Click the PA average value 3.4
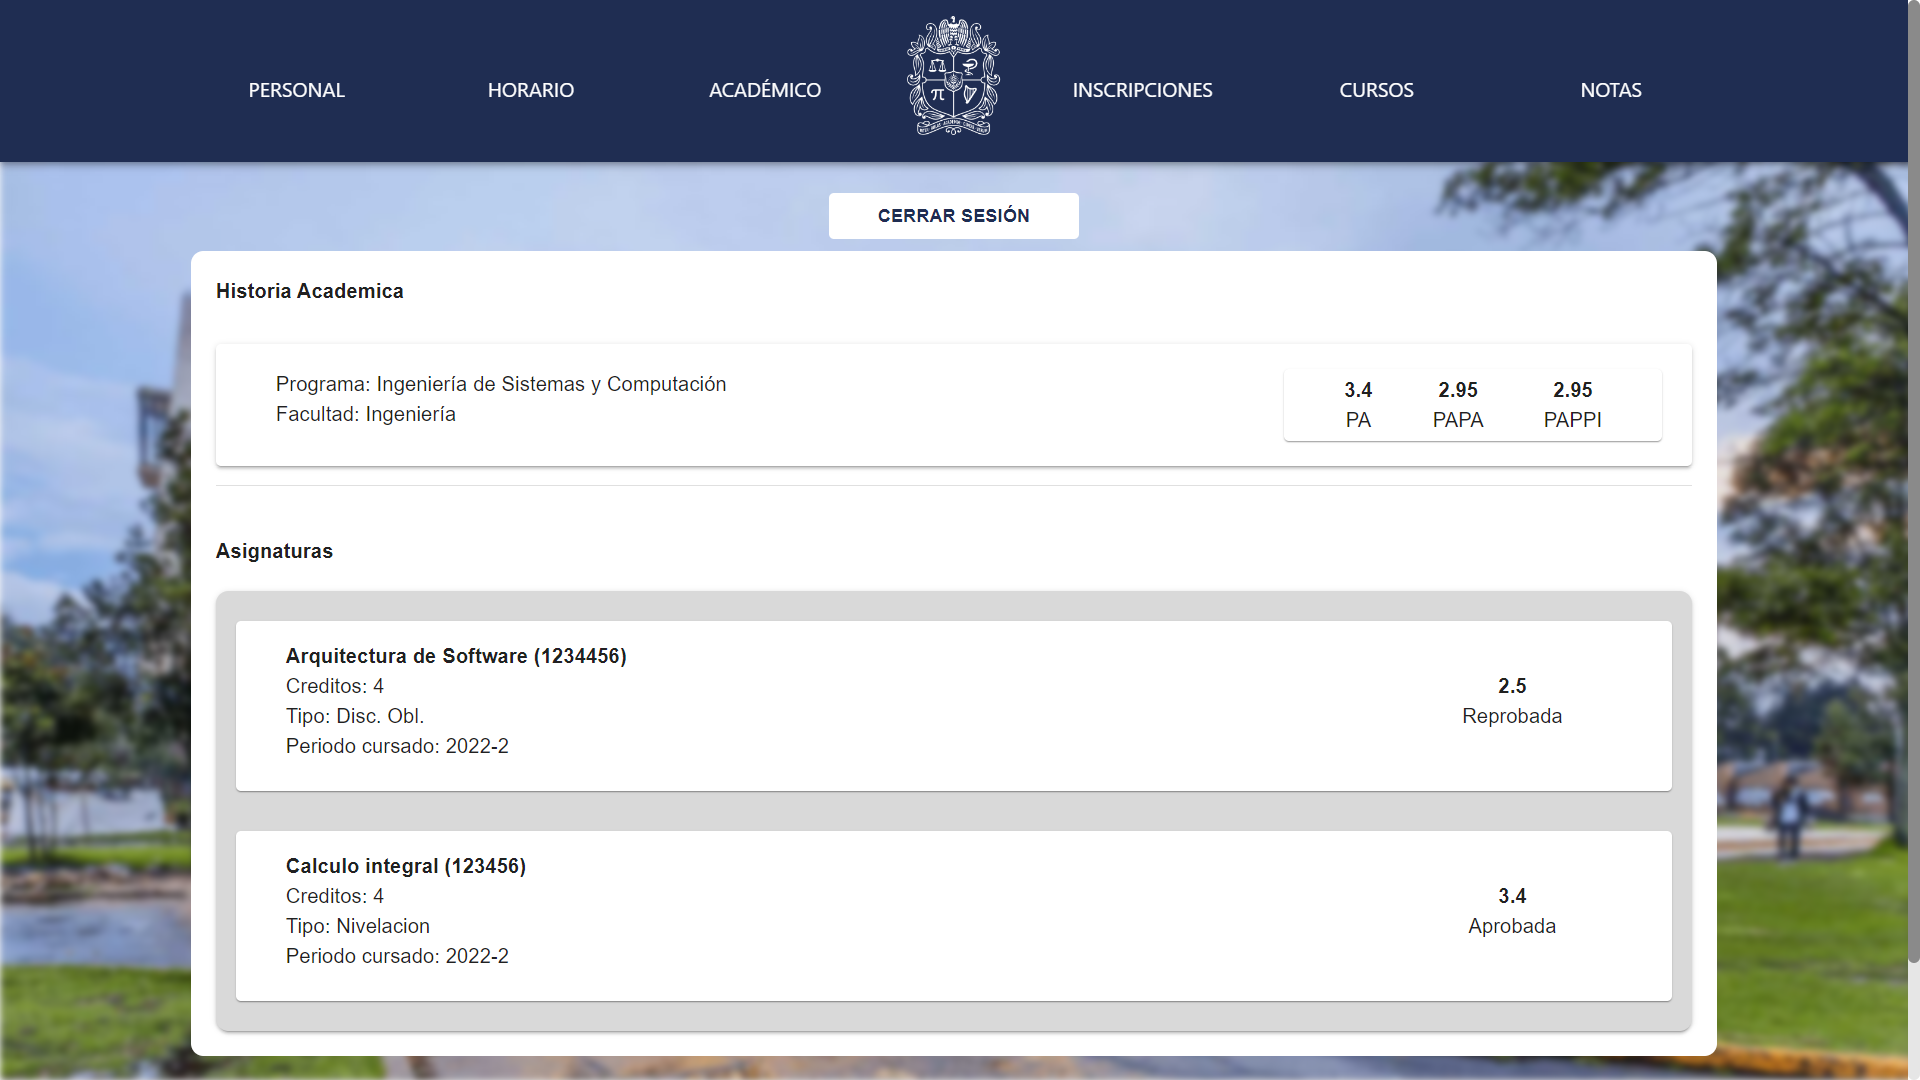1920x1080 pixels. click(1357, 390)
